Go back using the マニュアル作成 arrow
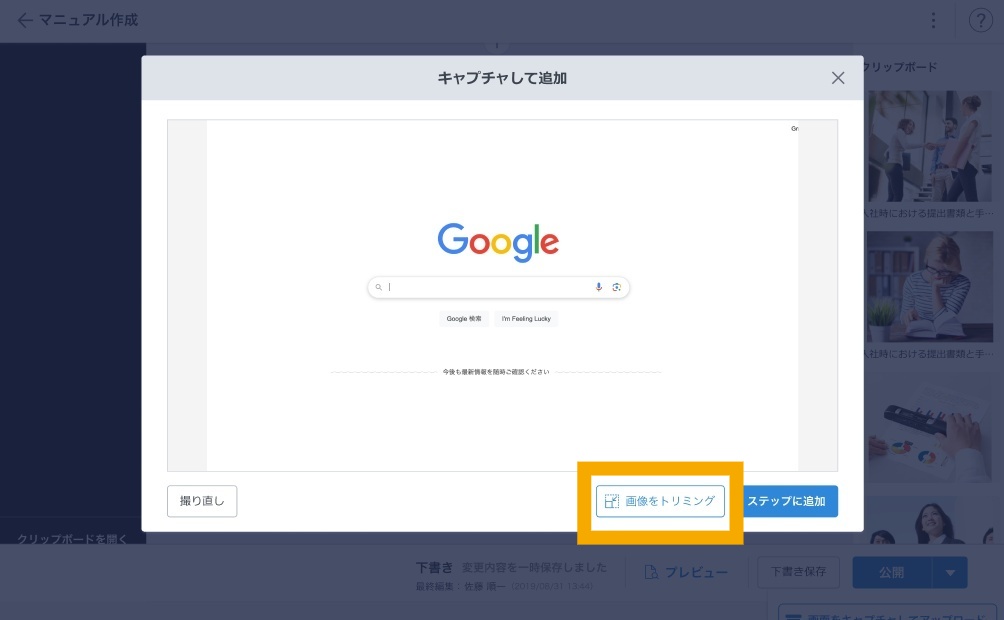The height and width of the screenshot is (620, 1004). tap(25, 20)
